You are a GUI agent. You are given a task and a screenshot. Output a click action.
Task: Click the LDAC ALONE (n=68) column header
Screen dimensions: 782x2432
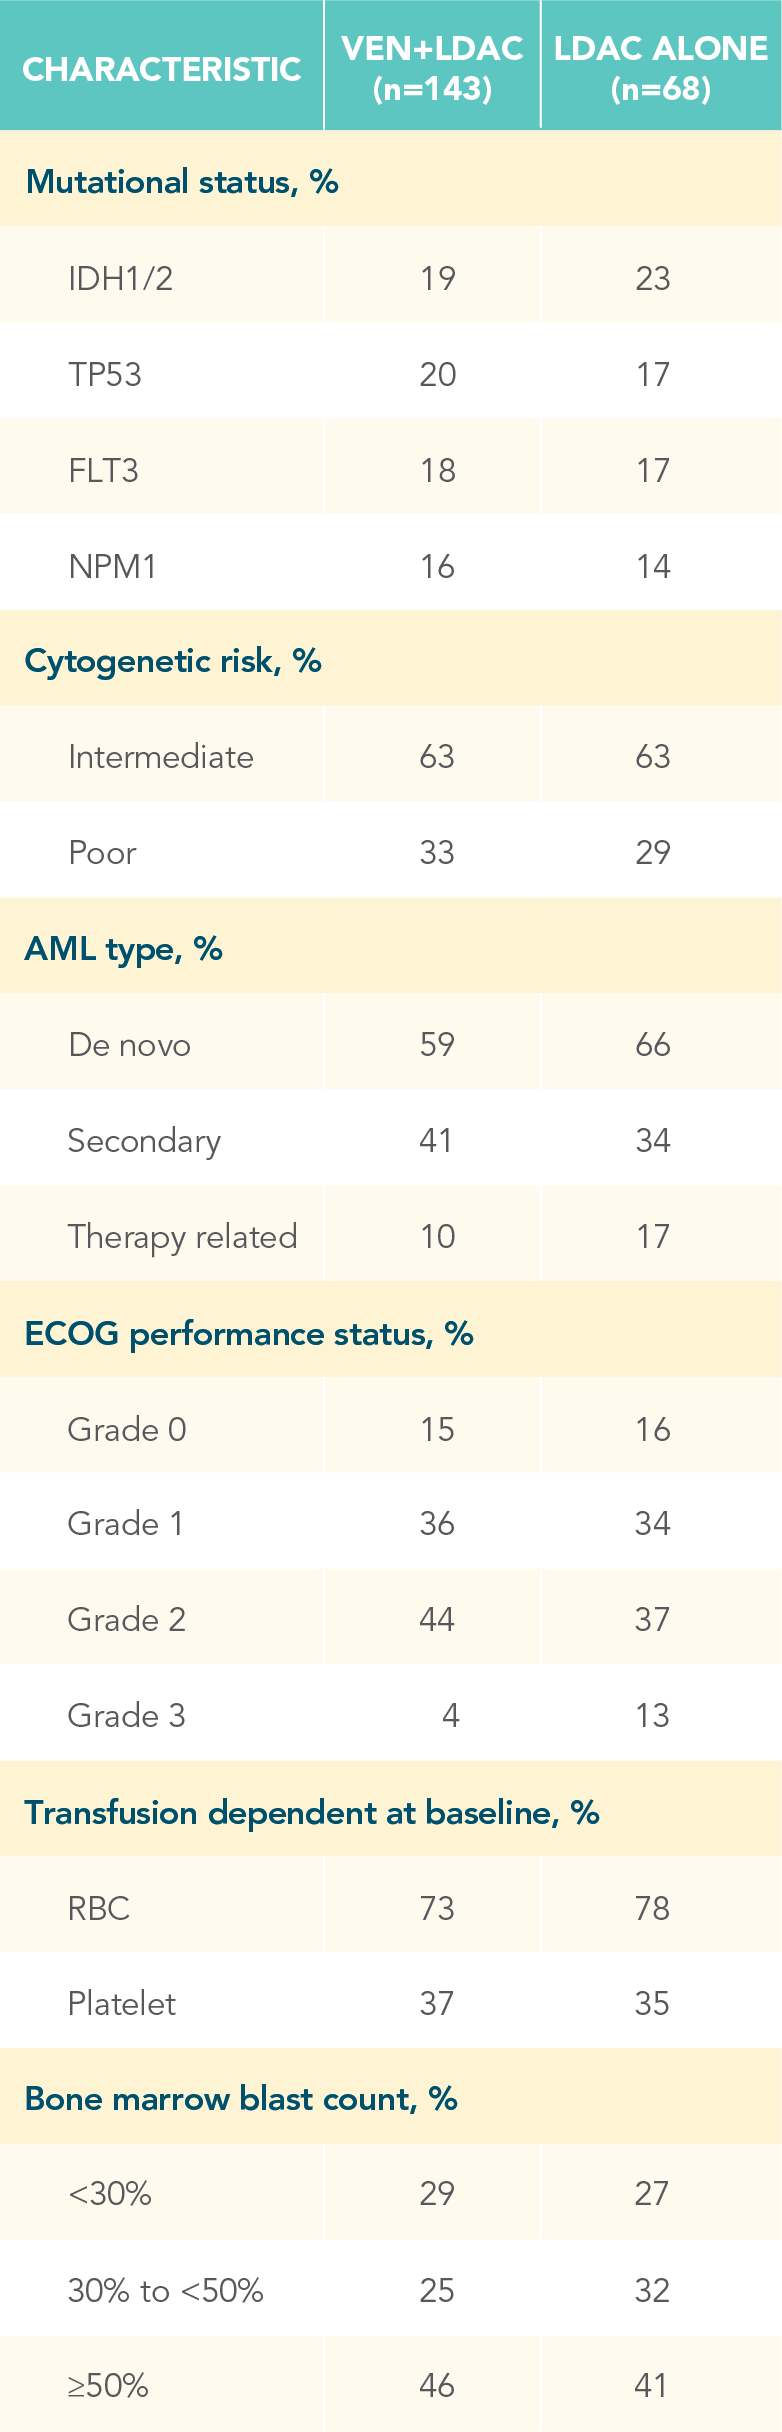point(660,68)
